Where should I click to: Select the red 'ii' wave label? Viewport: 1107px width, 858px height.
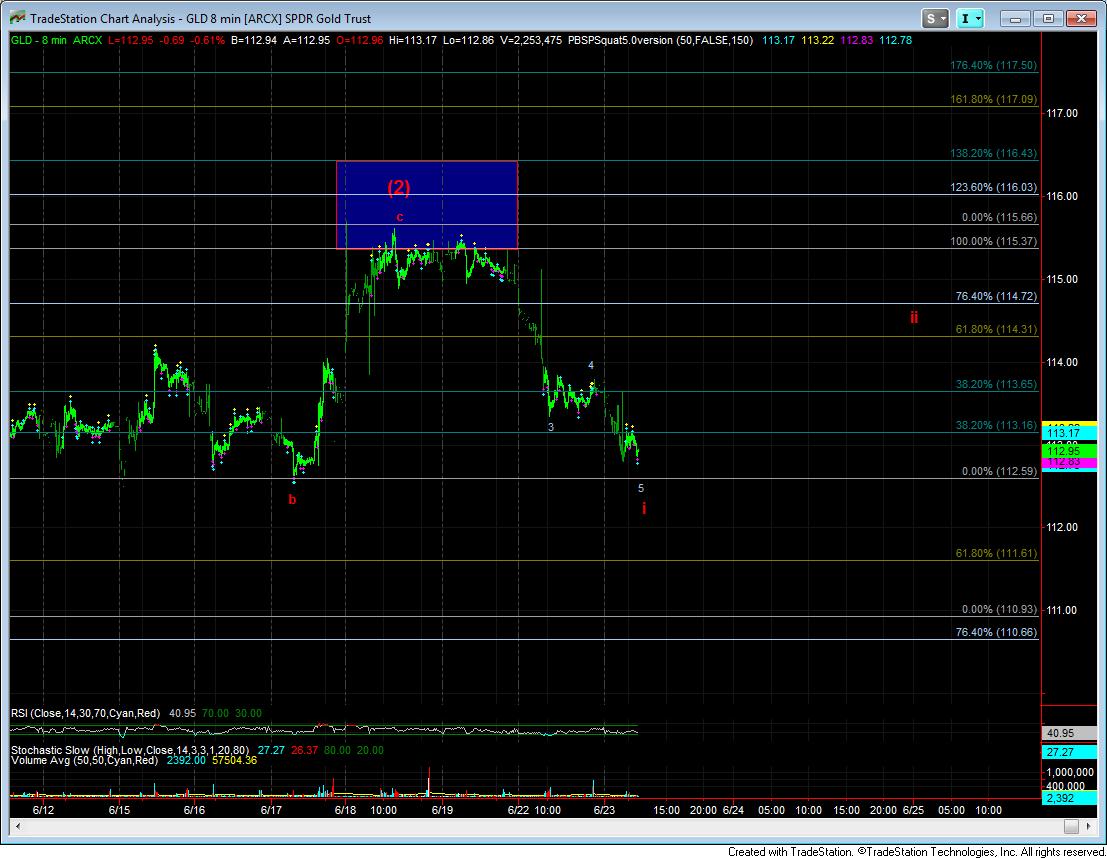(x=914, y=317)
